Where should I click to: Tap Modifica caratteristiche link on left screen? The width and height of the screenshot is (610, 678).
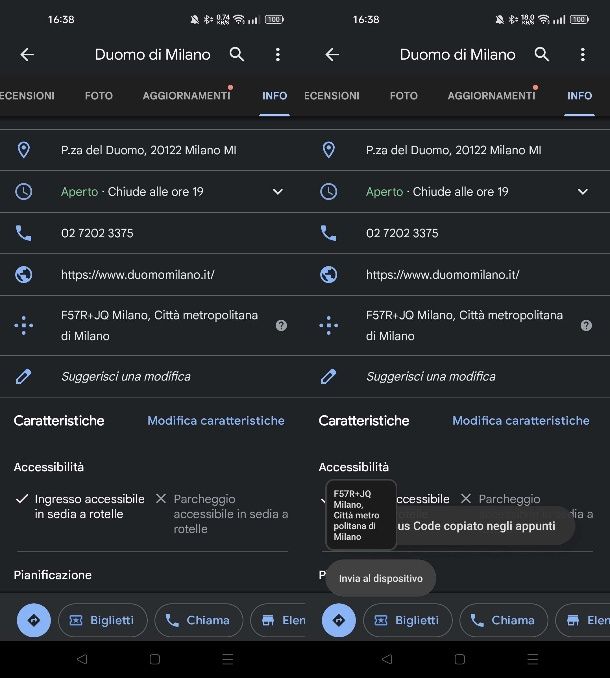tap(216, 421)
